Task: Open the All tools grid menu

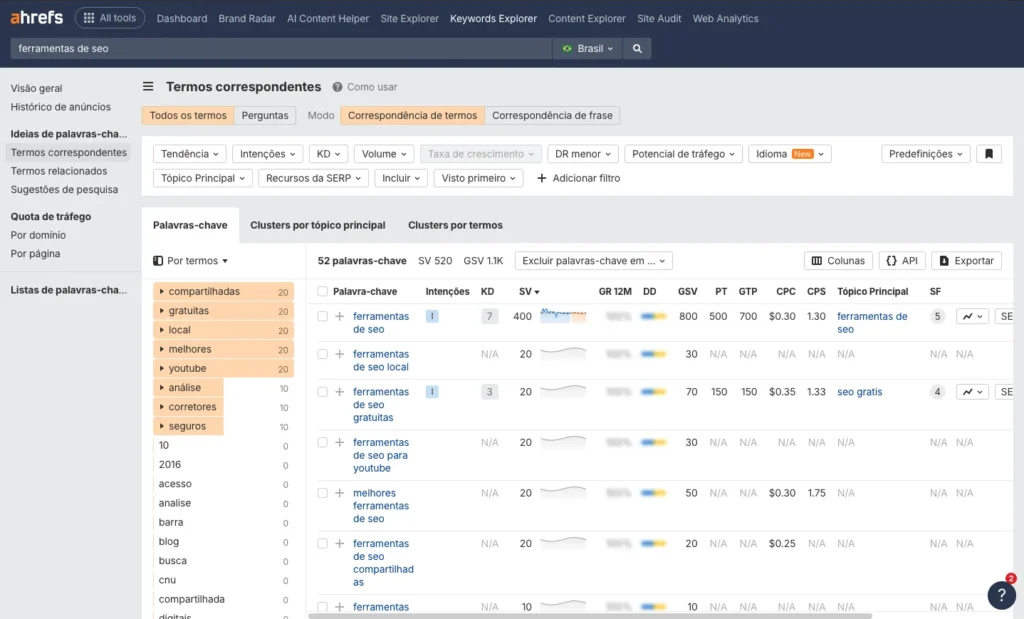Action: coord(110,18)
